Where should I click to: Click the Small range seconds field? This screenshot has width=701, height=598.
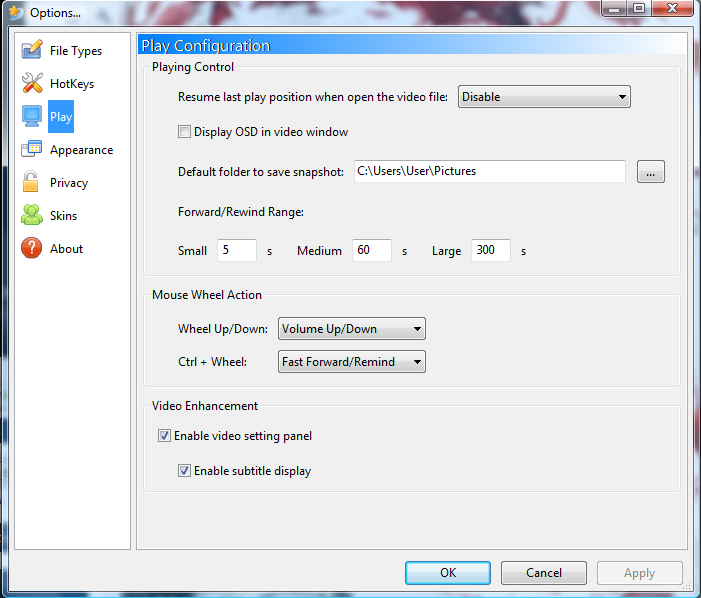pos(236,250)
